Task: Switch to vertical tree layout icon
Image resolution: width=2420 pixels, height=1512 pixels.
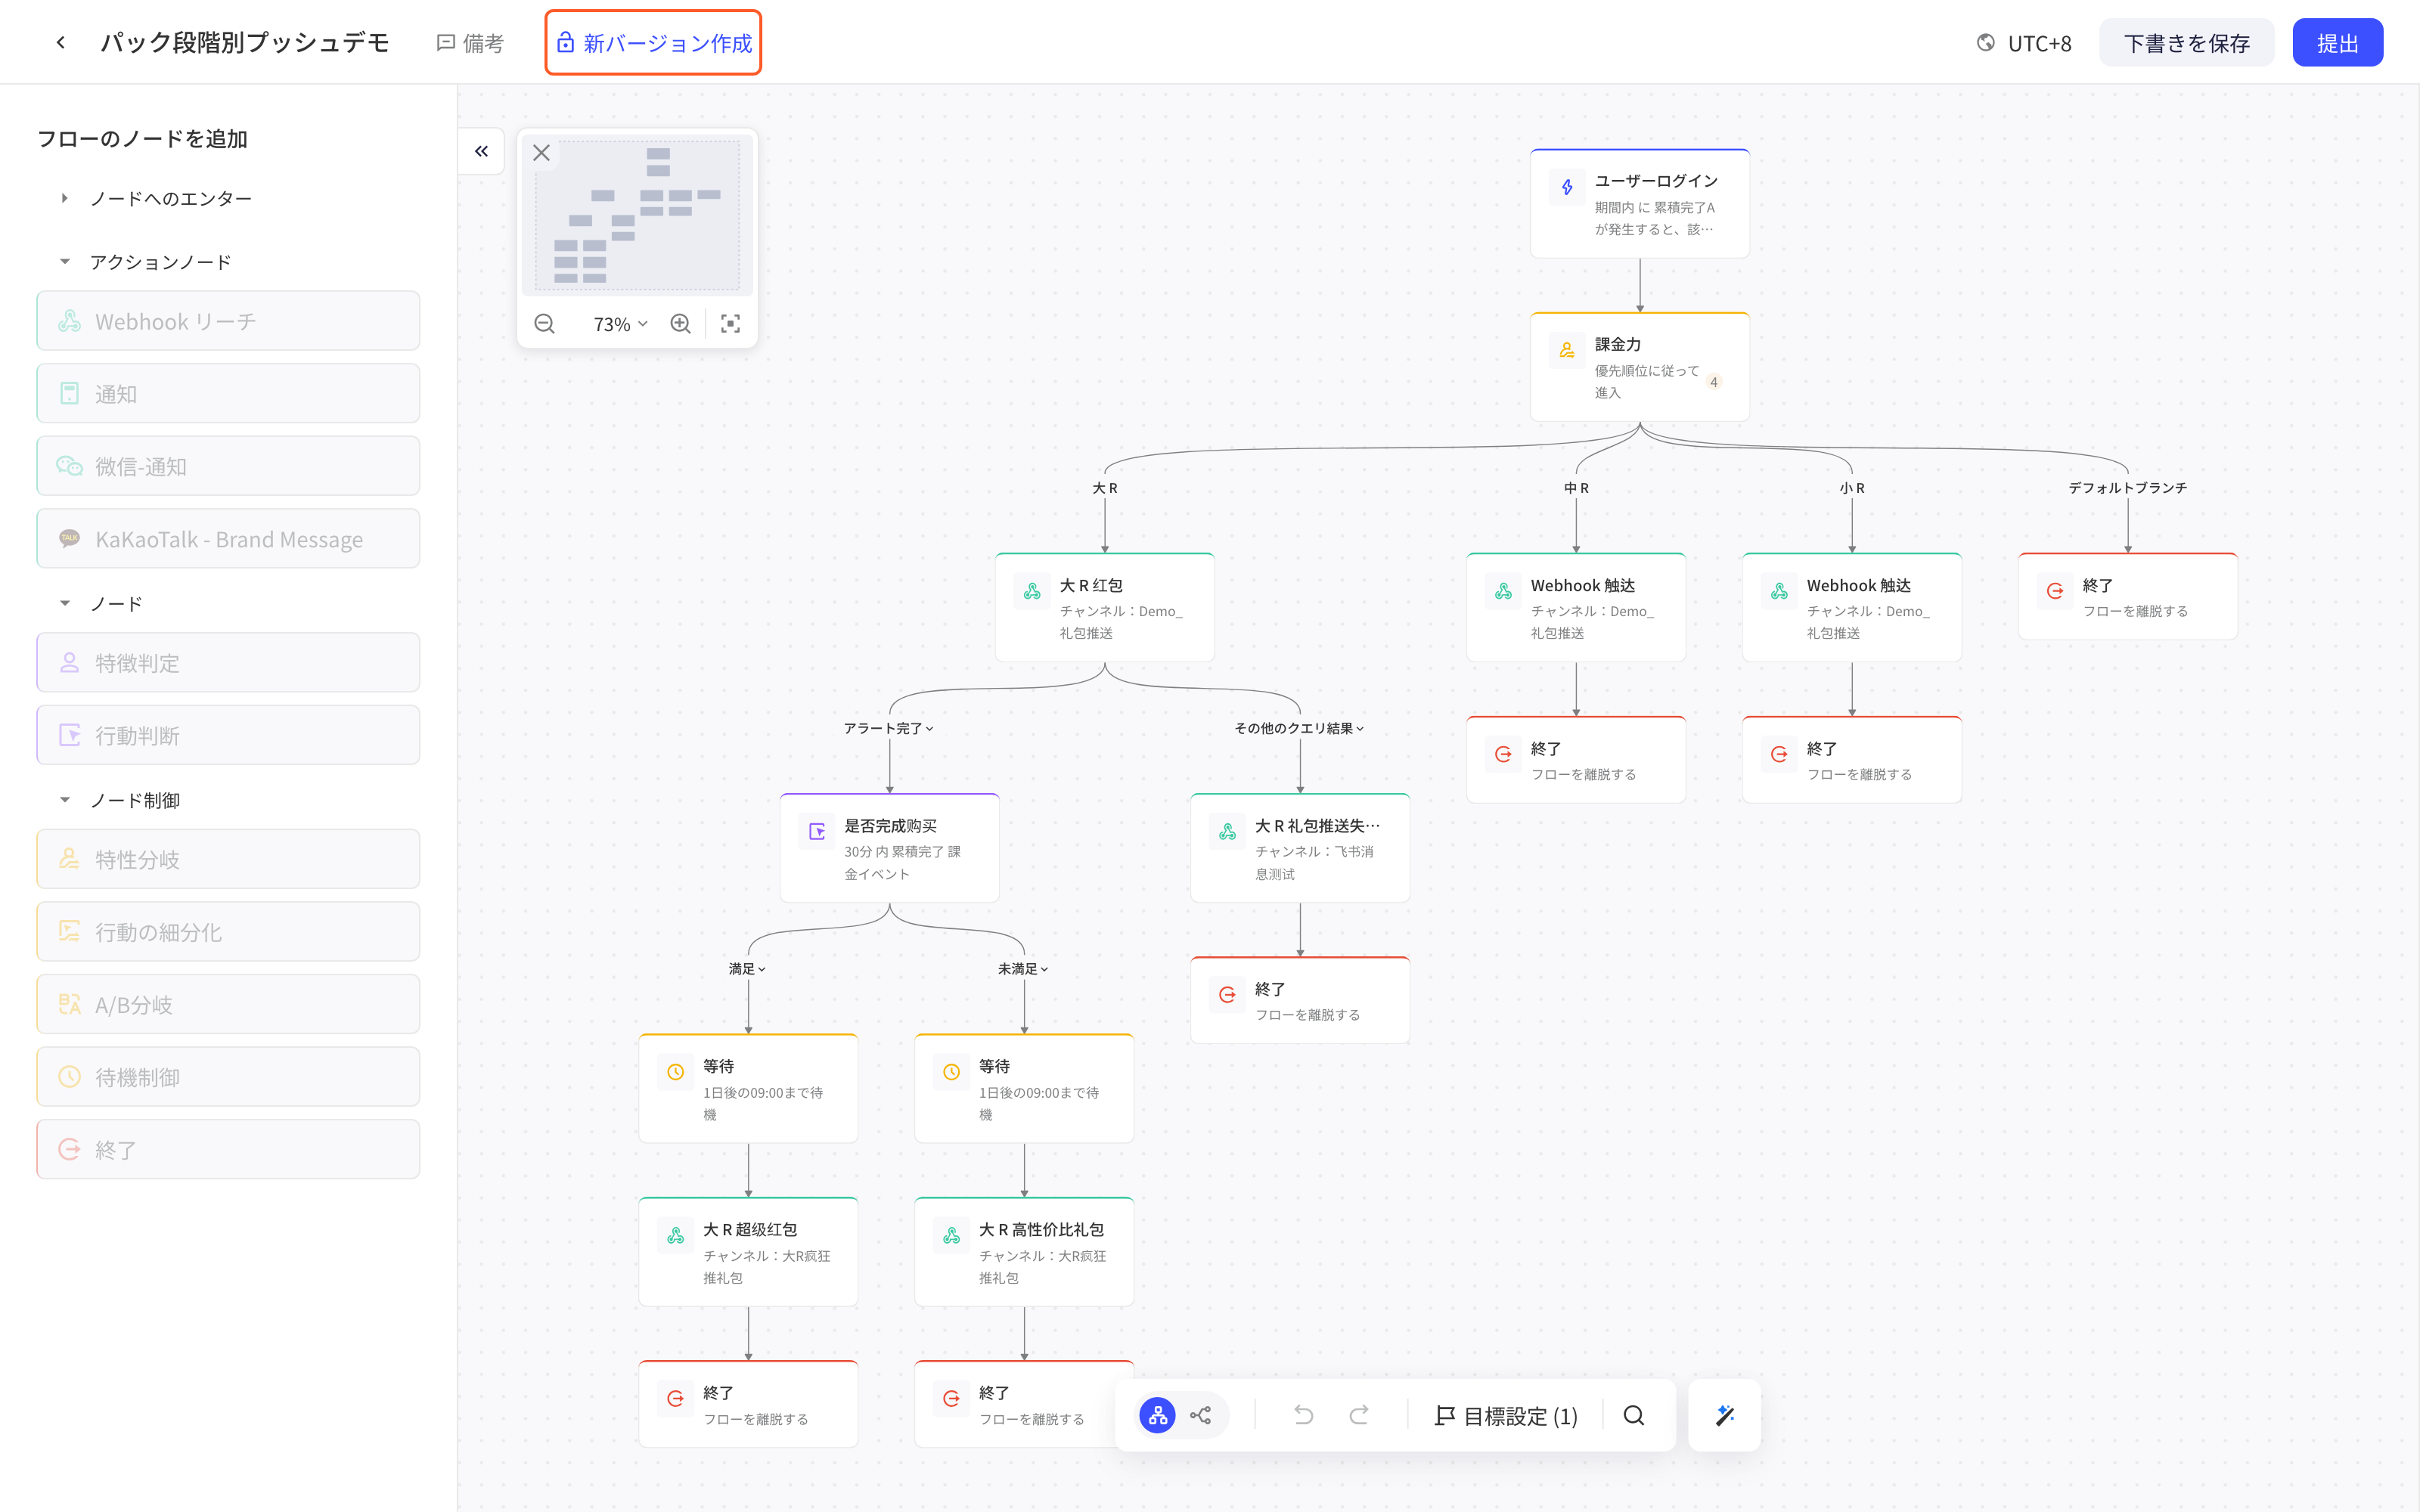Action: (1157, 1415)
